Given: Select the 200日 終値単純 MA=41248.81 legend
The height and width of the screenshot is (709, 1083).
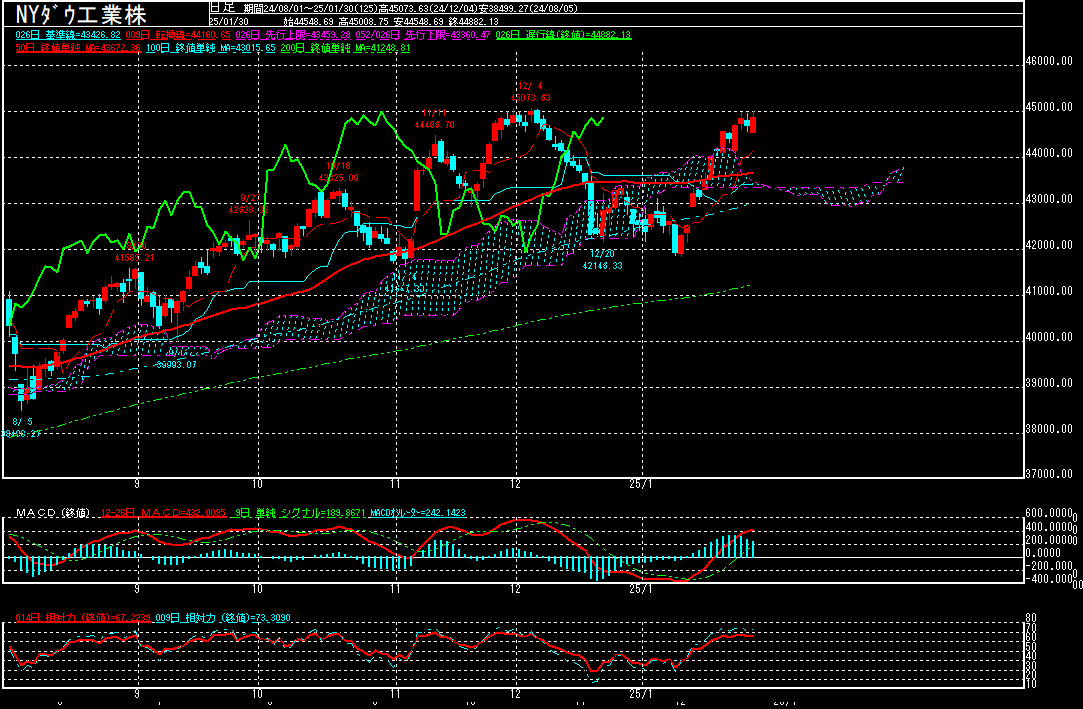Looking at the screenshot, I should [x=345, y=48].
